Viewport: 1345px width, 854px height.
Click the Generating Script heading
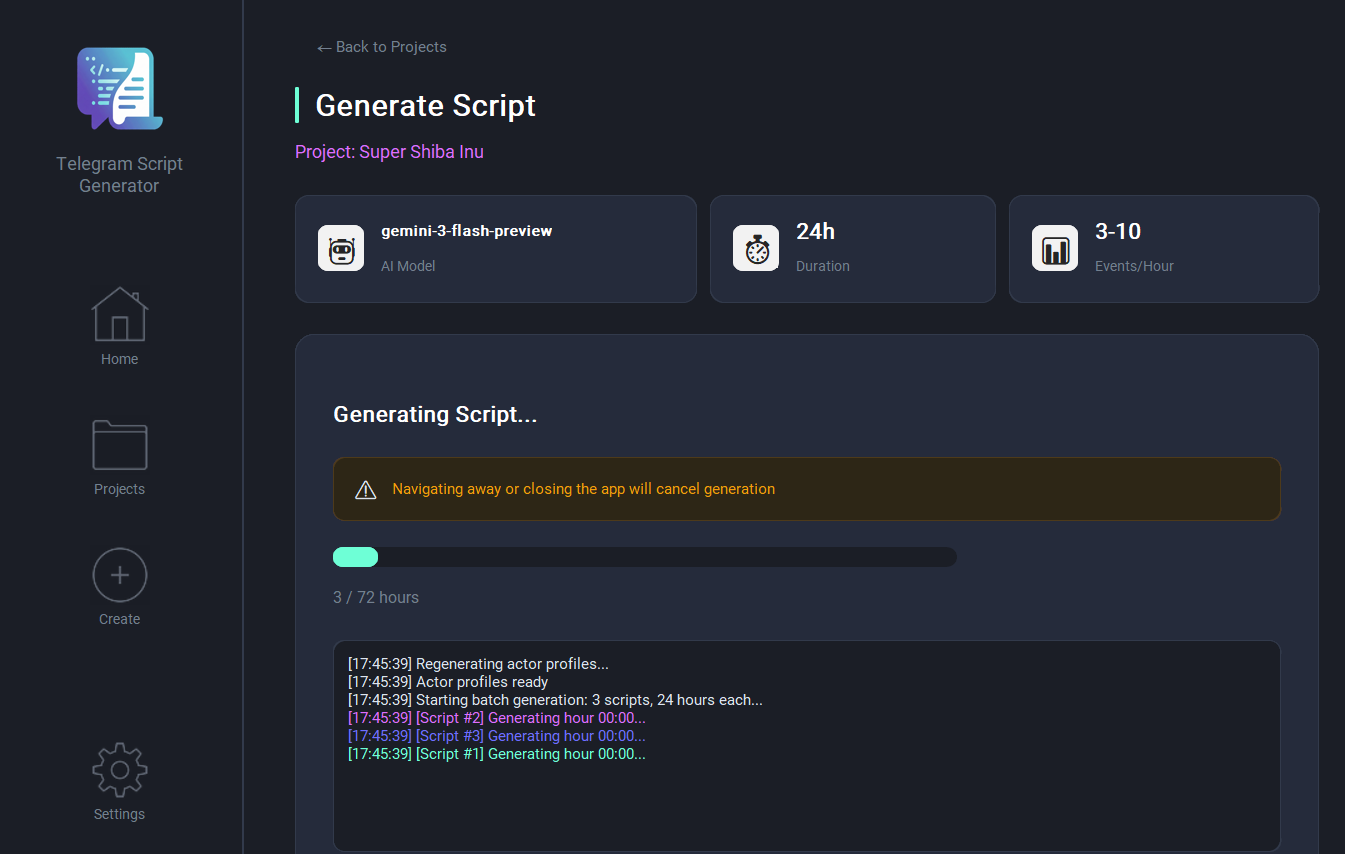coord(434,414)
